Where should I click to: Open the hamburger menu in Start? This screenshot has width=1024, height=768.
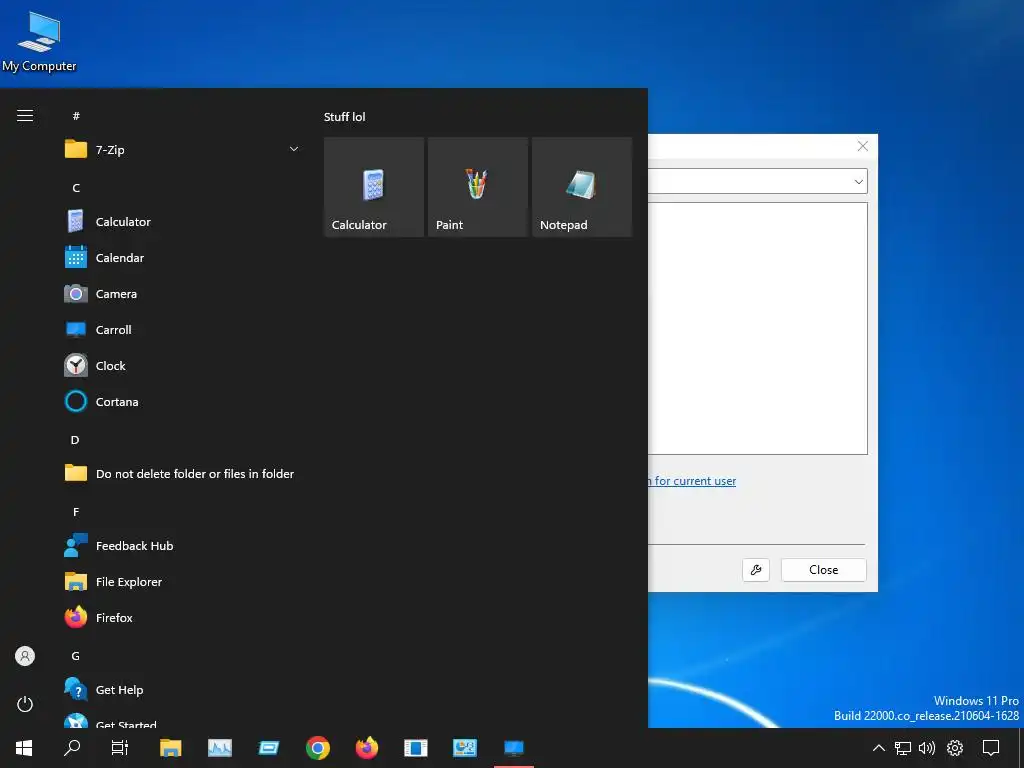tap(25, 116)
